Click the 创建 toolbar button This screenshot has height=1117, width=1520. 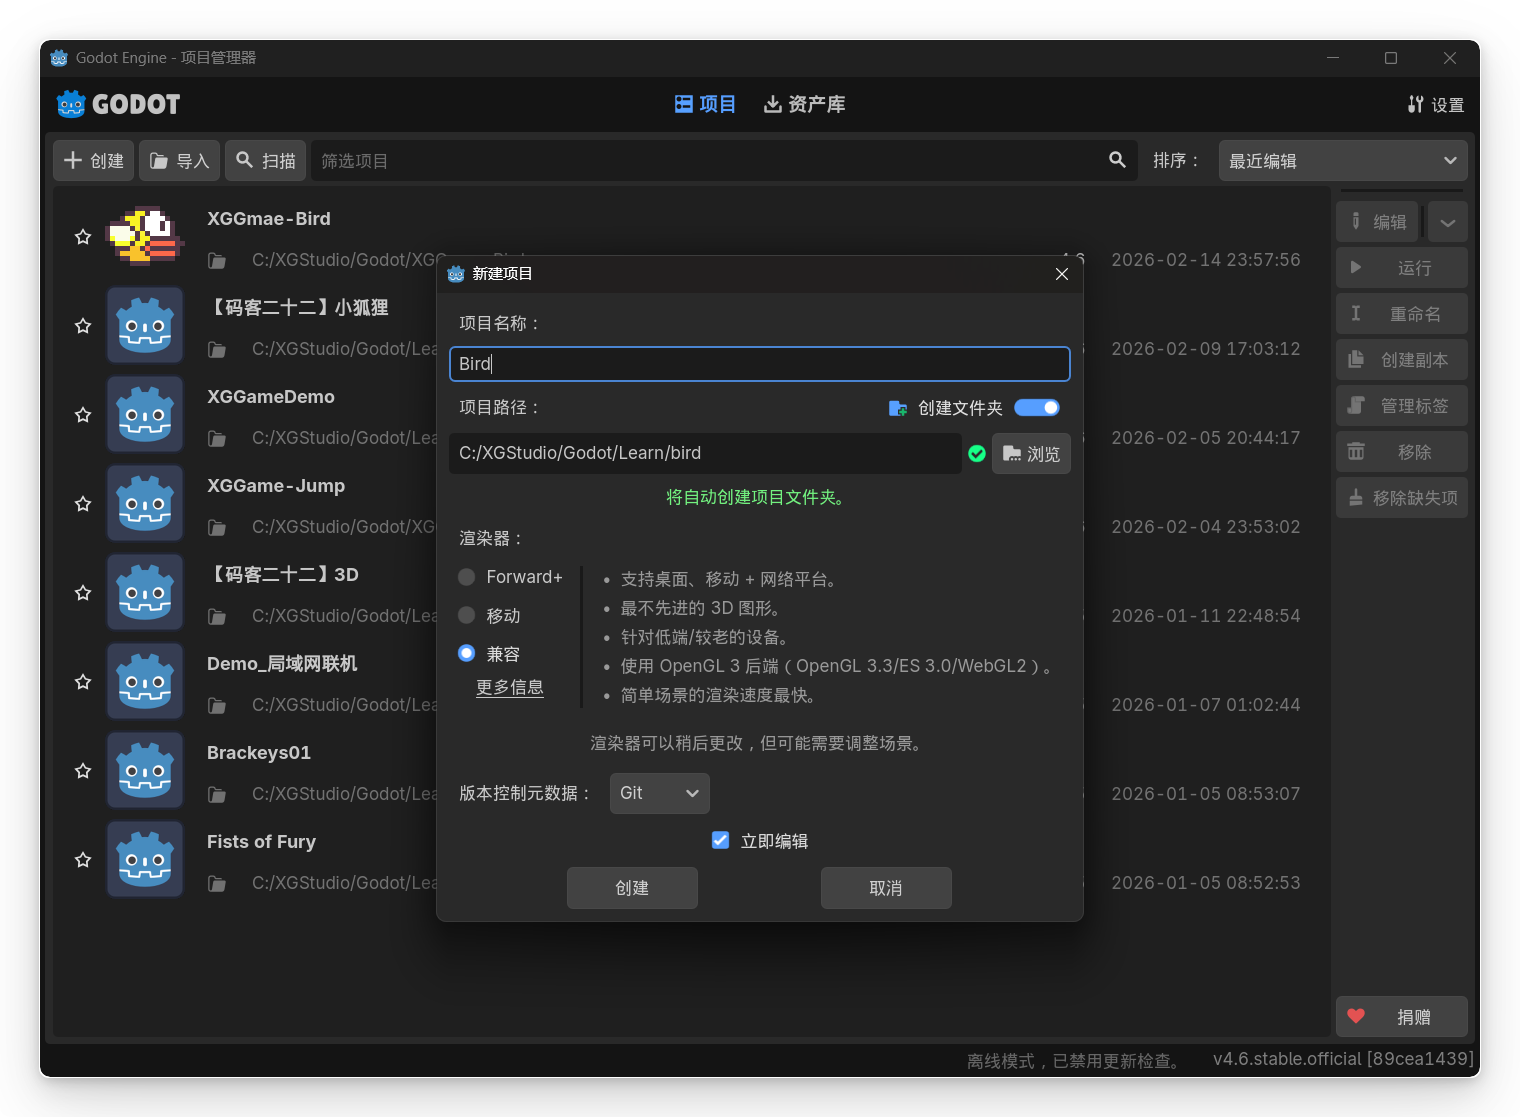tap(94, 161)
